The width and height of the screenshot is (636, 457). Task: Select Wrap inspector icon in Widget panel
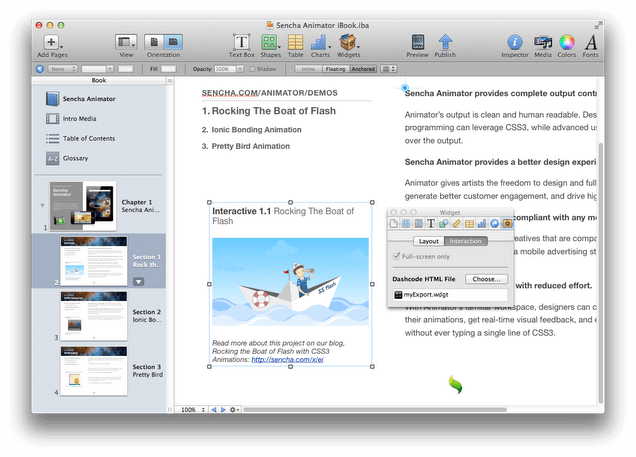pos(419,223)
